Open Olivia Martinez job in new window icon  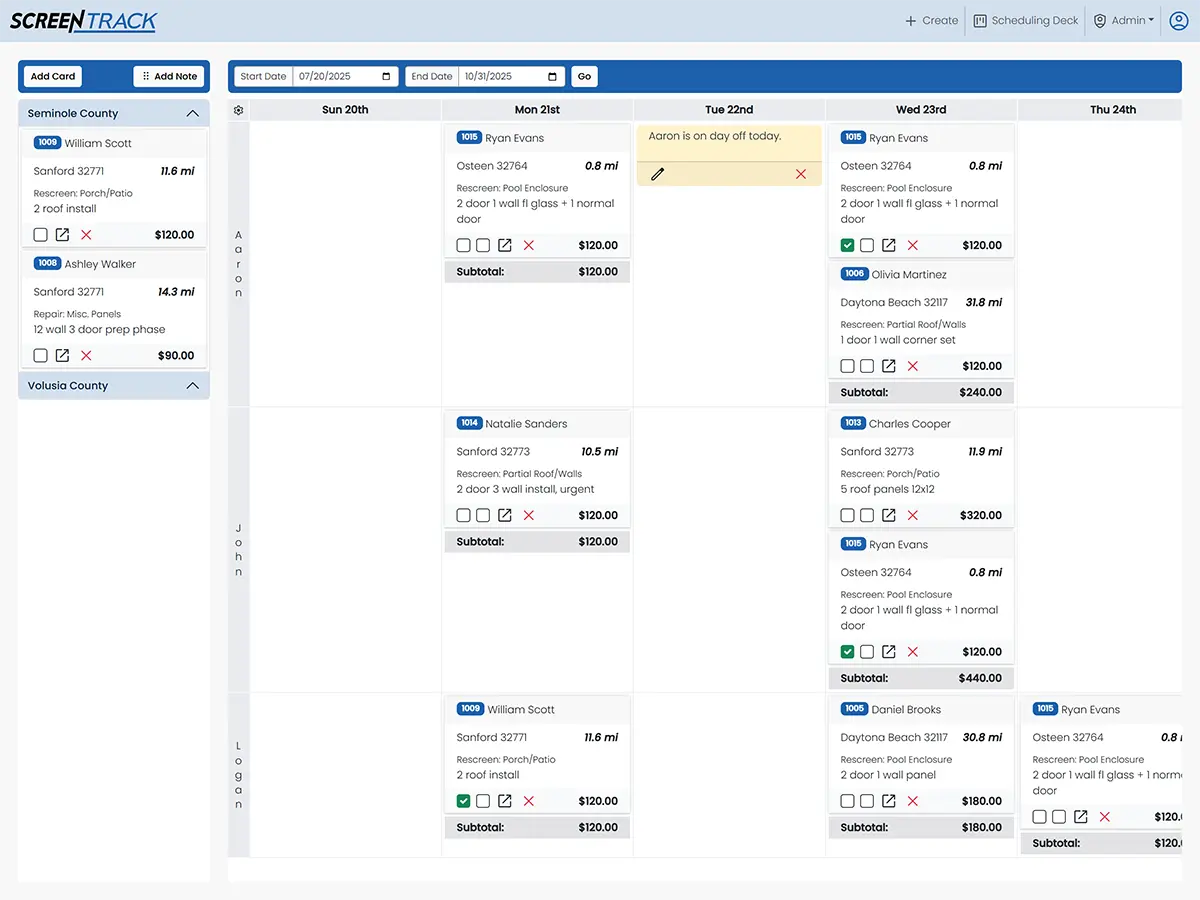[888, 366]
